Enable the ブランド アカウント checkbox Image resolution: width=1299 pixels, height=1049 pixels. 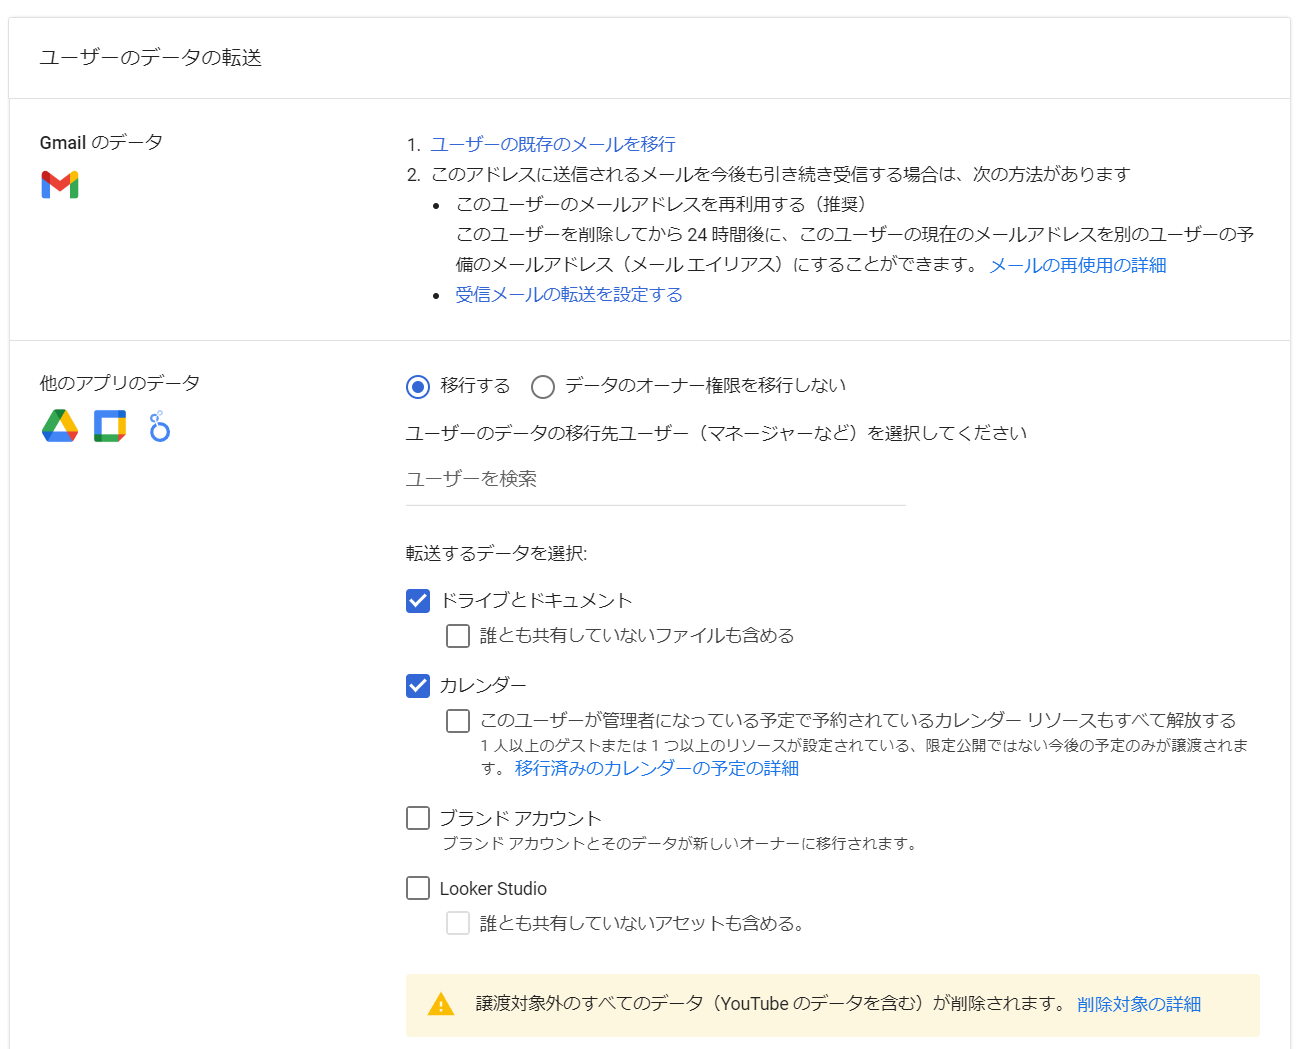coord(418,819)
